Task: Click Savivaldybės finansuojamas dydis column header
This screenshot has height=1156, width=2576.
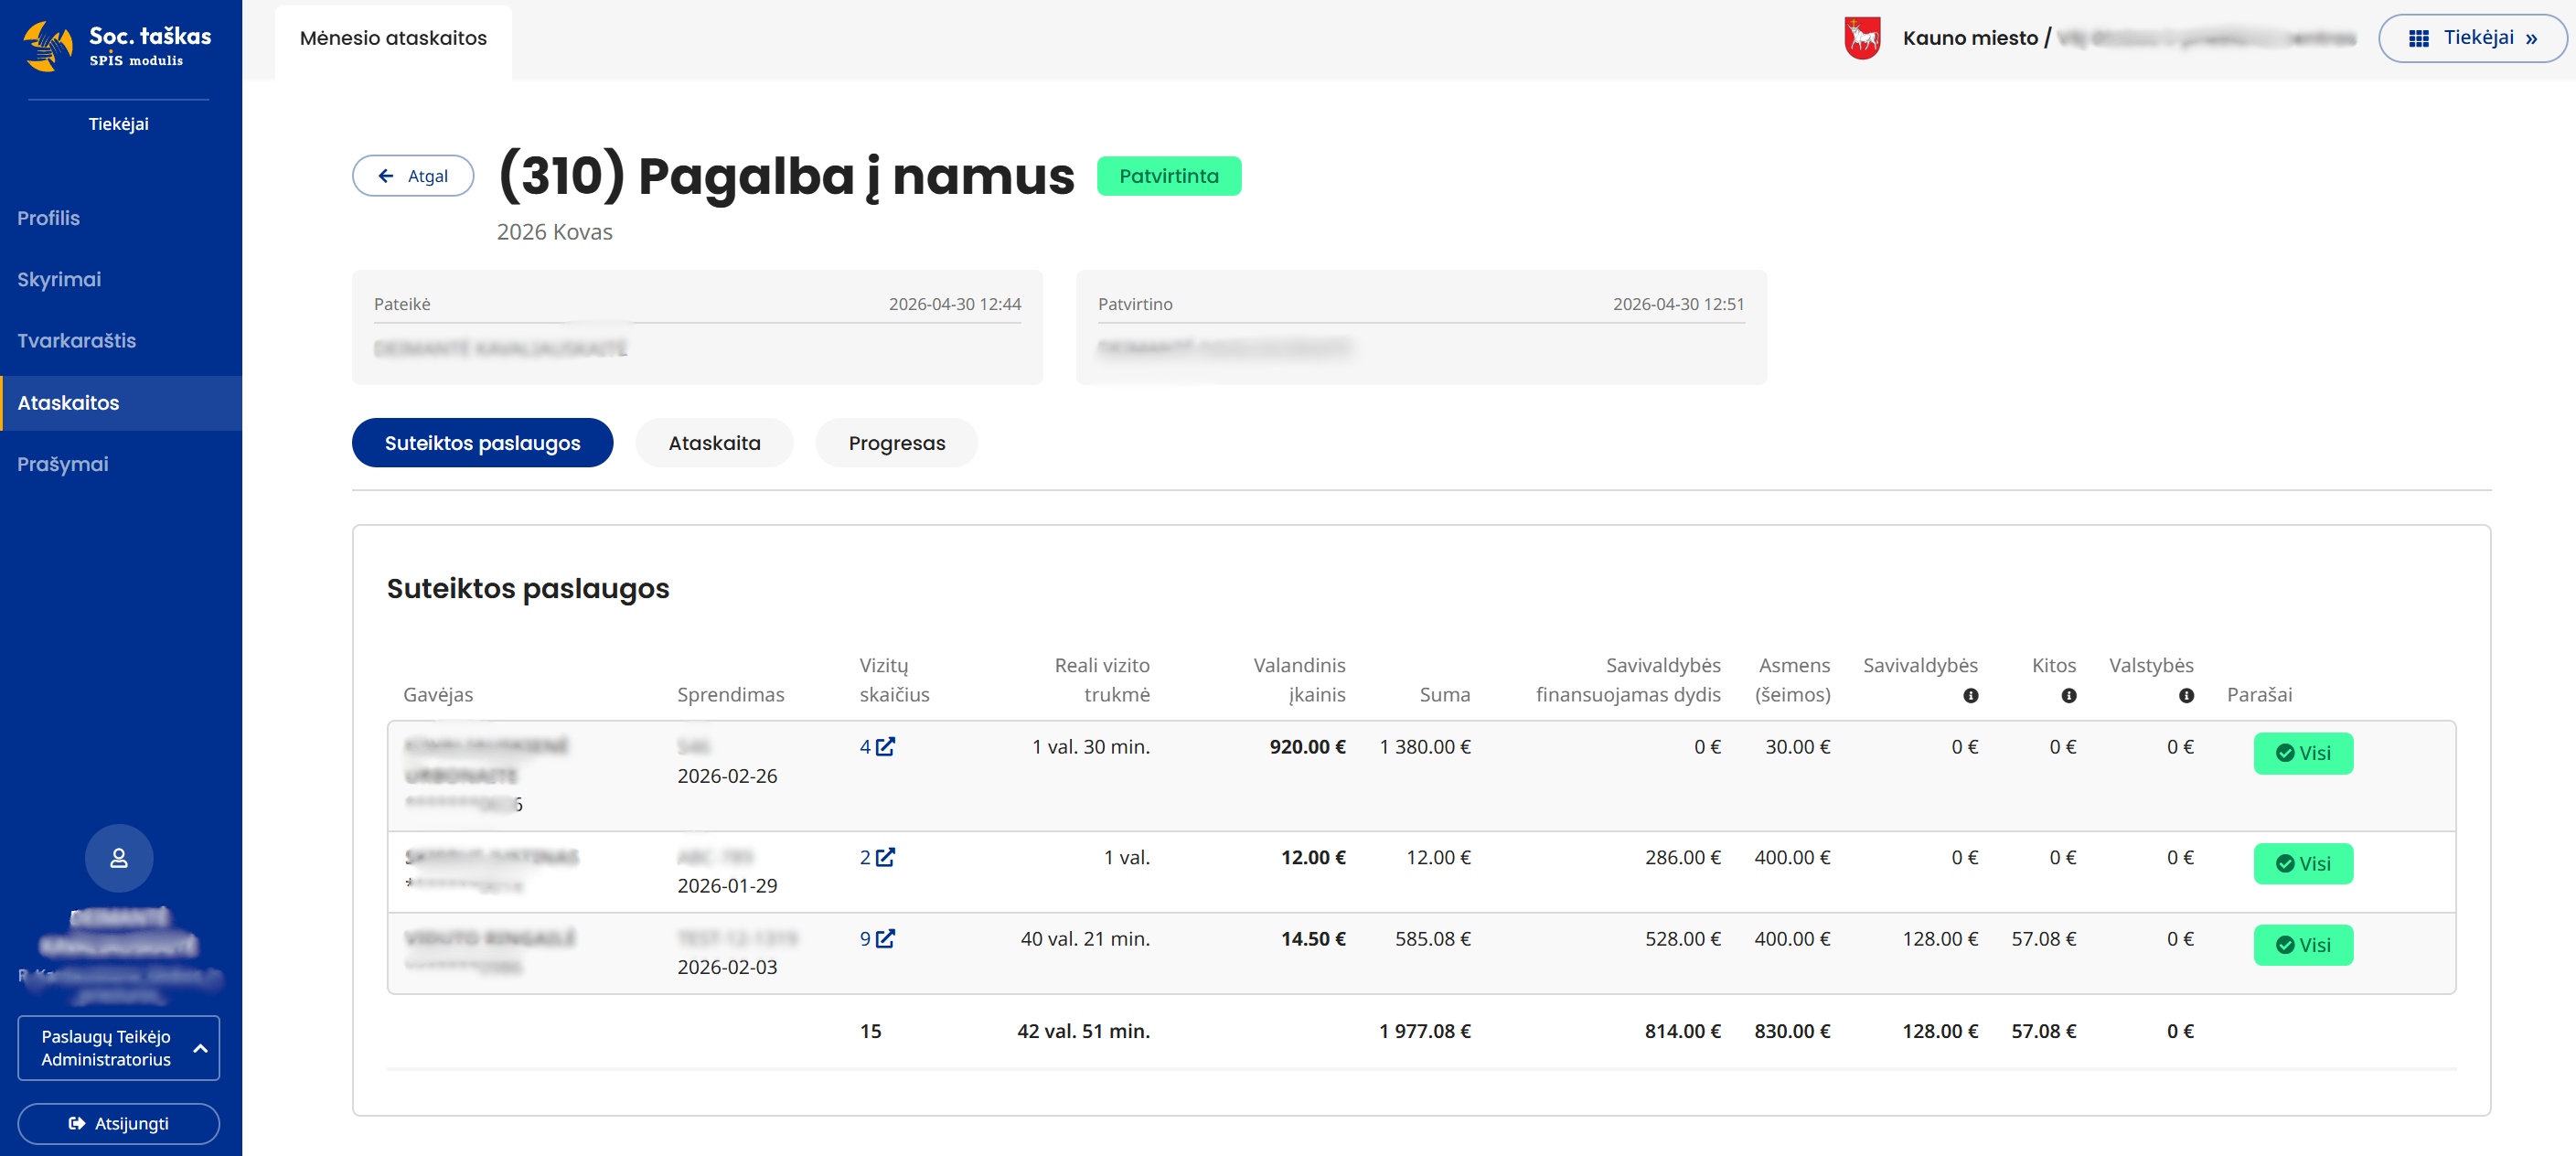Action: pos(1628,680)
